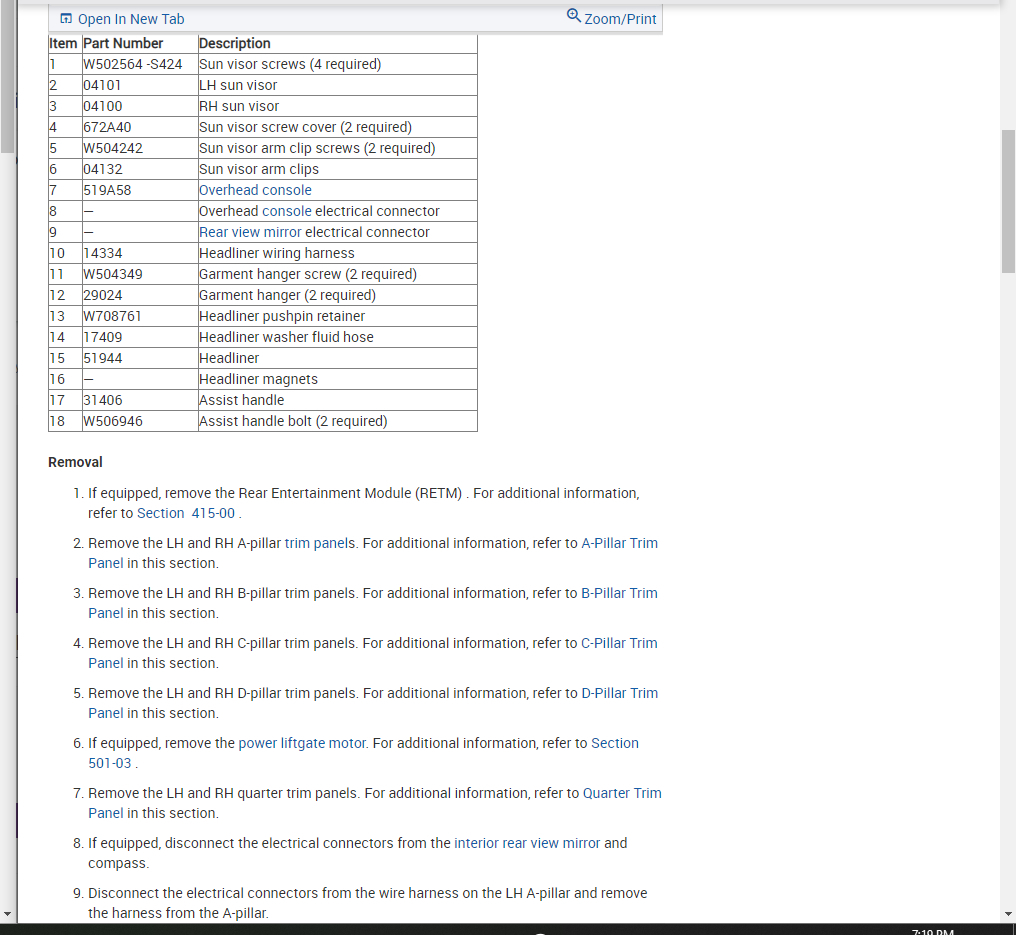Select part number 672A40 cell
This screenshot has height=935, width=1016.
click(x=140, y=127)
